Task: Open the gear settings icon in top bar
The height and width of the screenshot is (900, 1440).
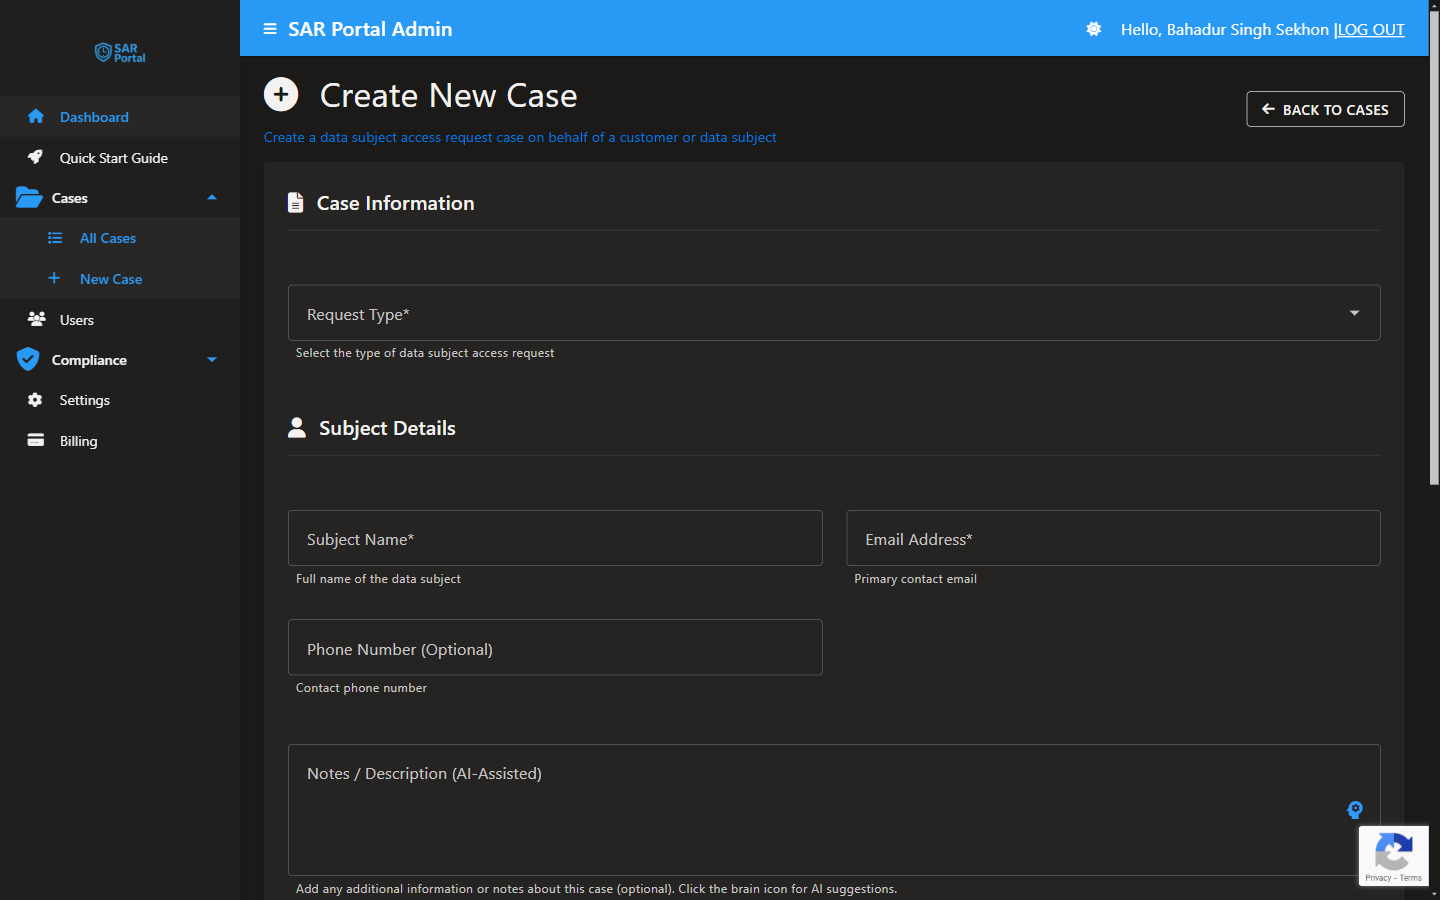Action: pos(1092,29)
